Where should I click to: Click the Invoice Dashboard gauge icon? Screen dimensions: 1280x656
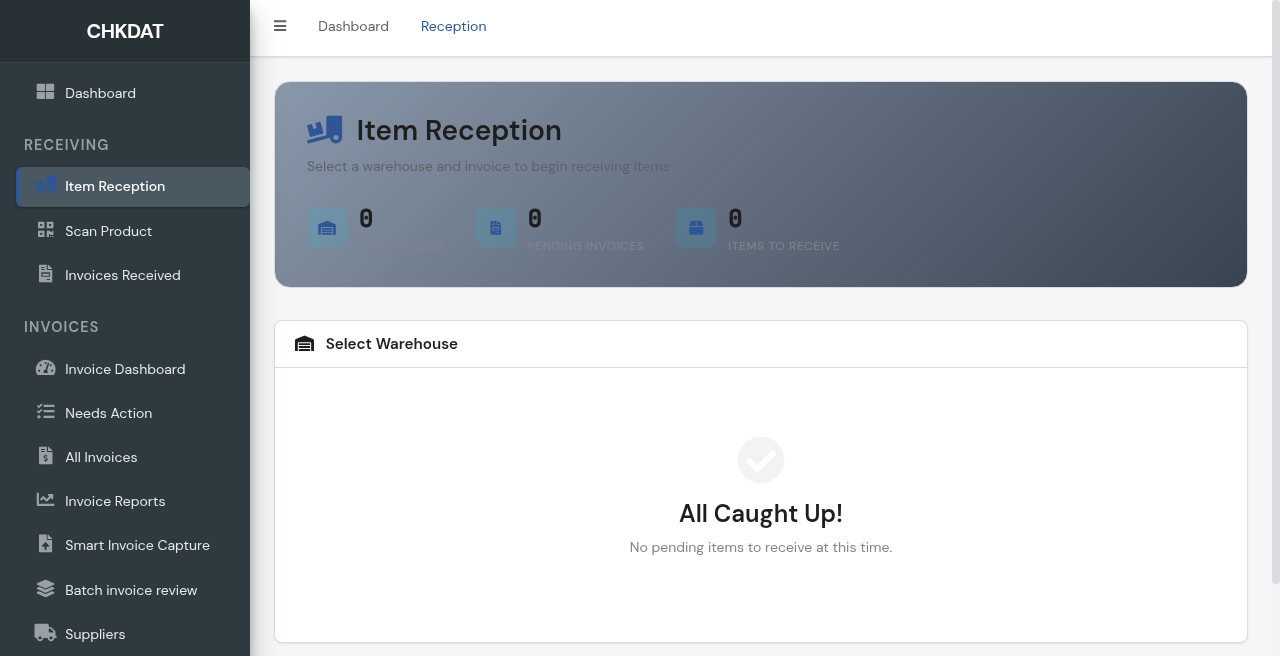point(45,368)
